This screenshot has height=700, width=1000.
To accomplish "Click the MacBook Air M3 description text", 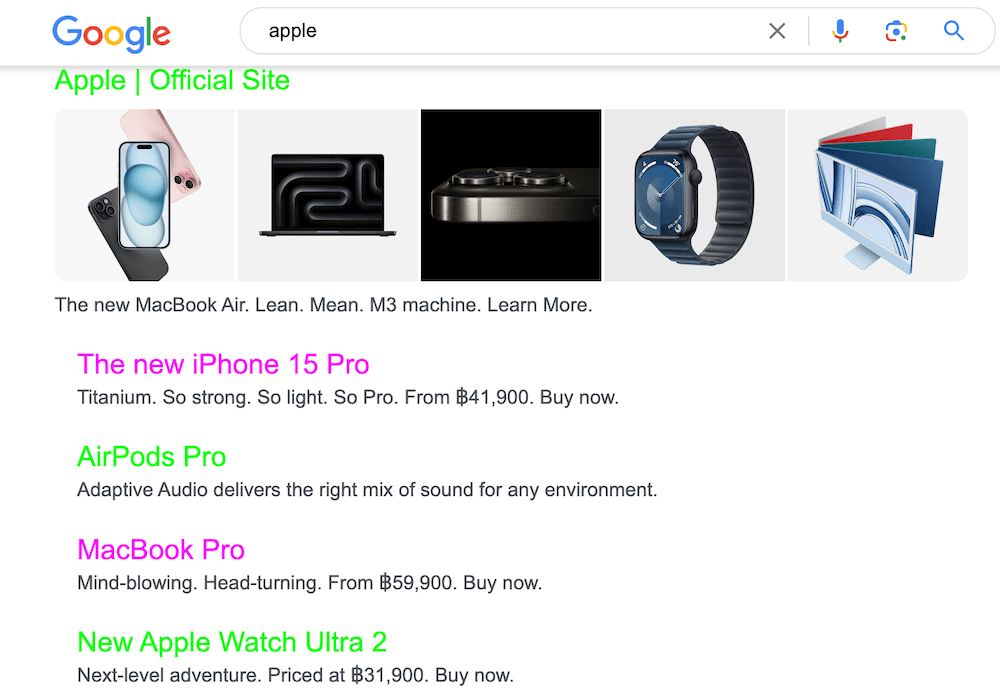I will coord(323,305).
